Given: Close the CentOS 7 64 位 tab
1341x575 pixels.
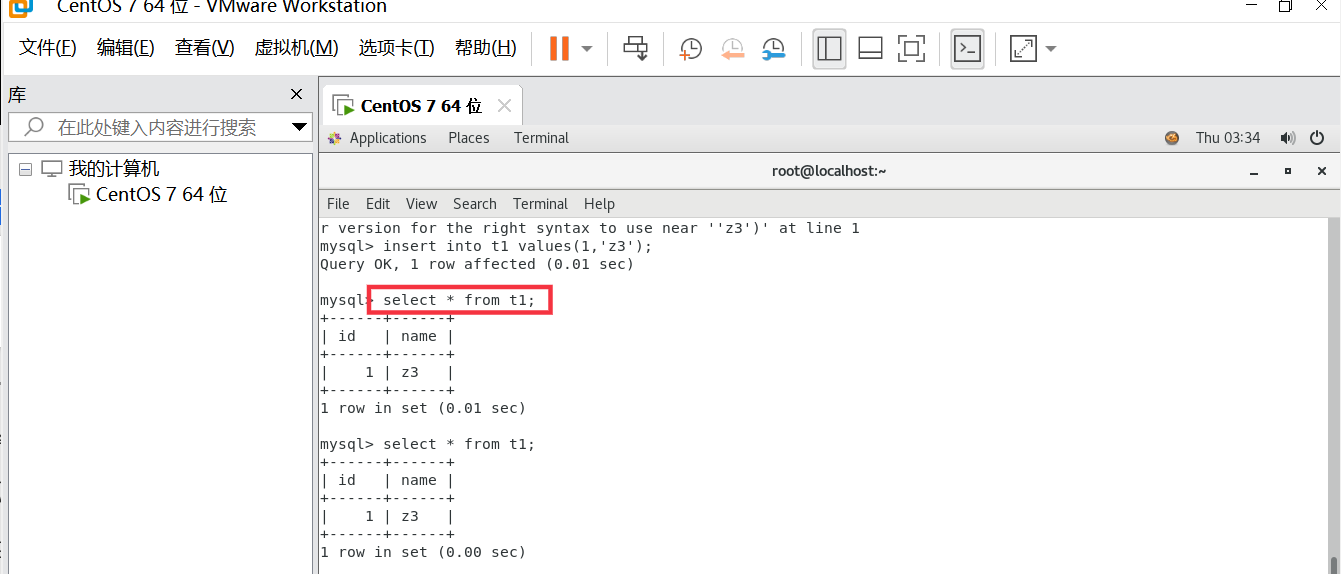Looking at the screenshot, I should (x=504, y=106).
